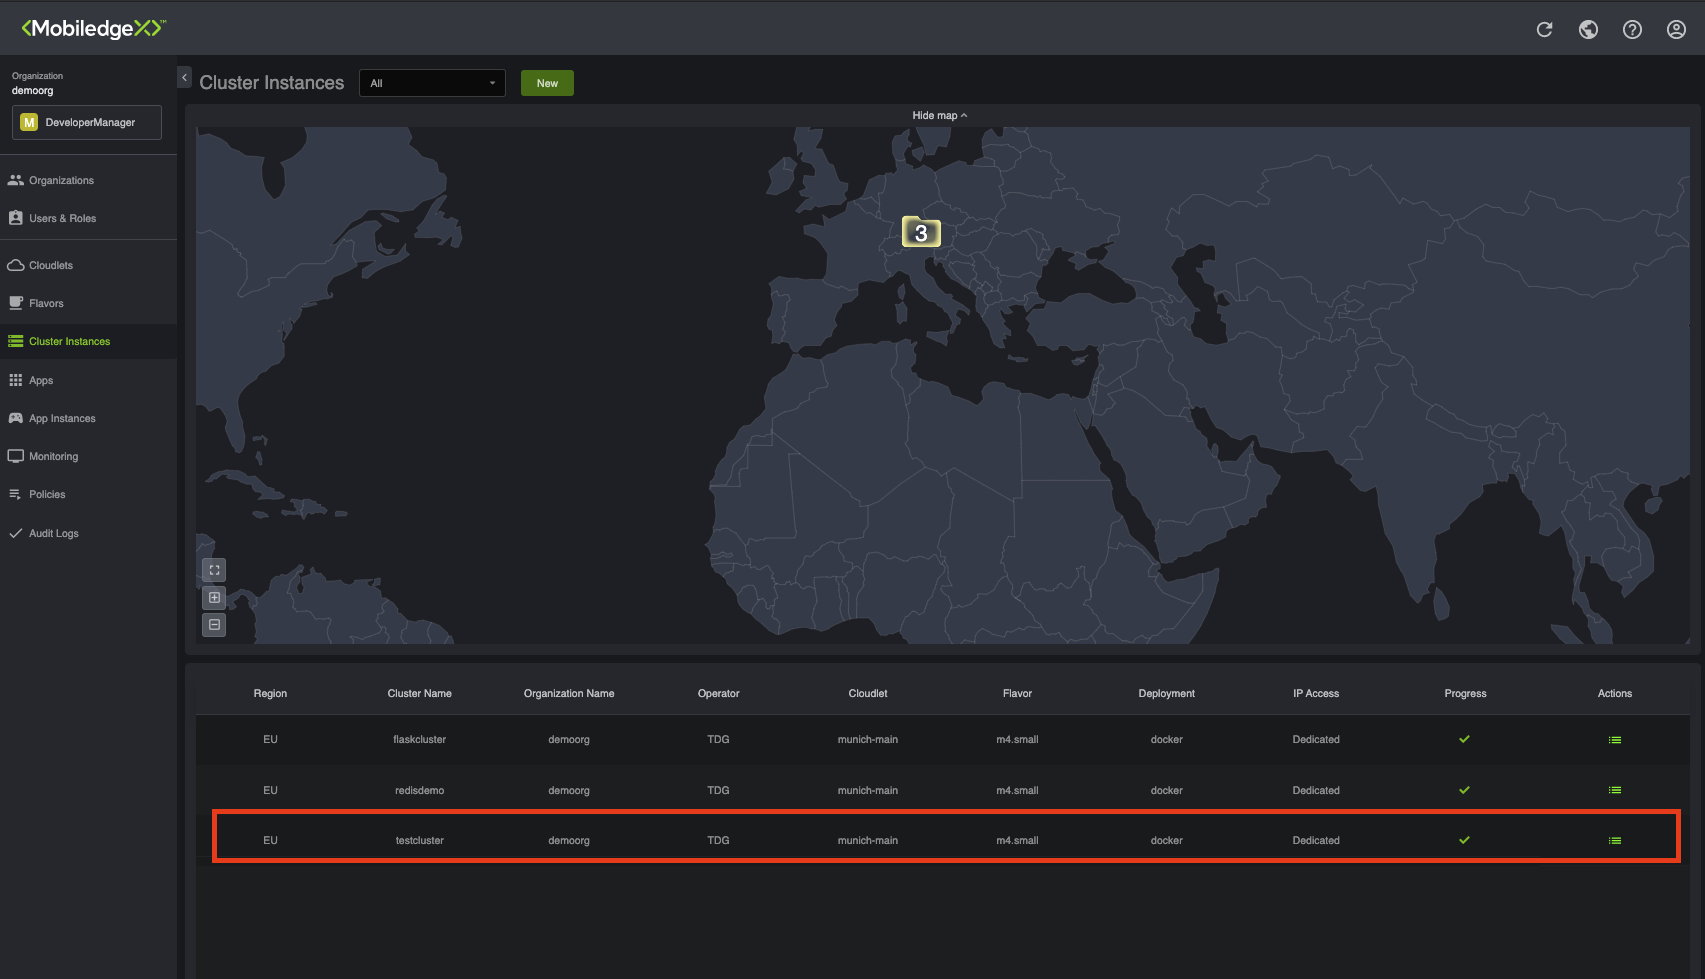Sort by Operator column header
Image resolution: width=1705 pixels, height=979 pixels.
[x=719, y=693]
